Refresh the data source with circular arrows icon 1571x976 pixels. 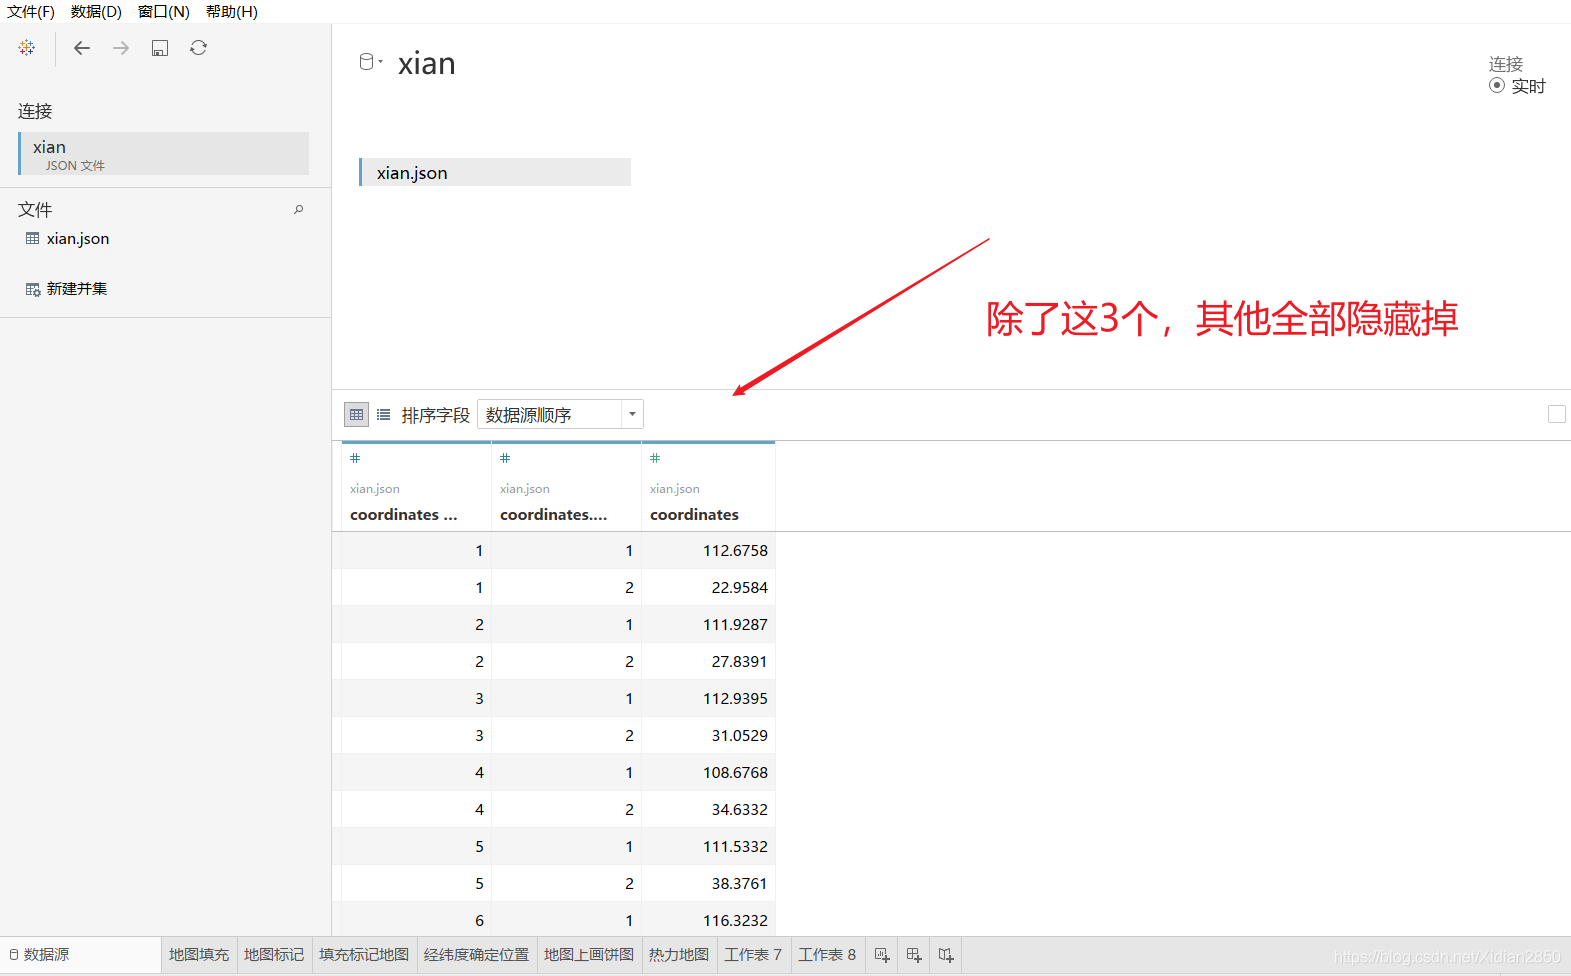(199, 48)
